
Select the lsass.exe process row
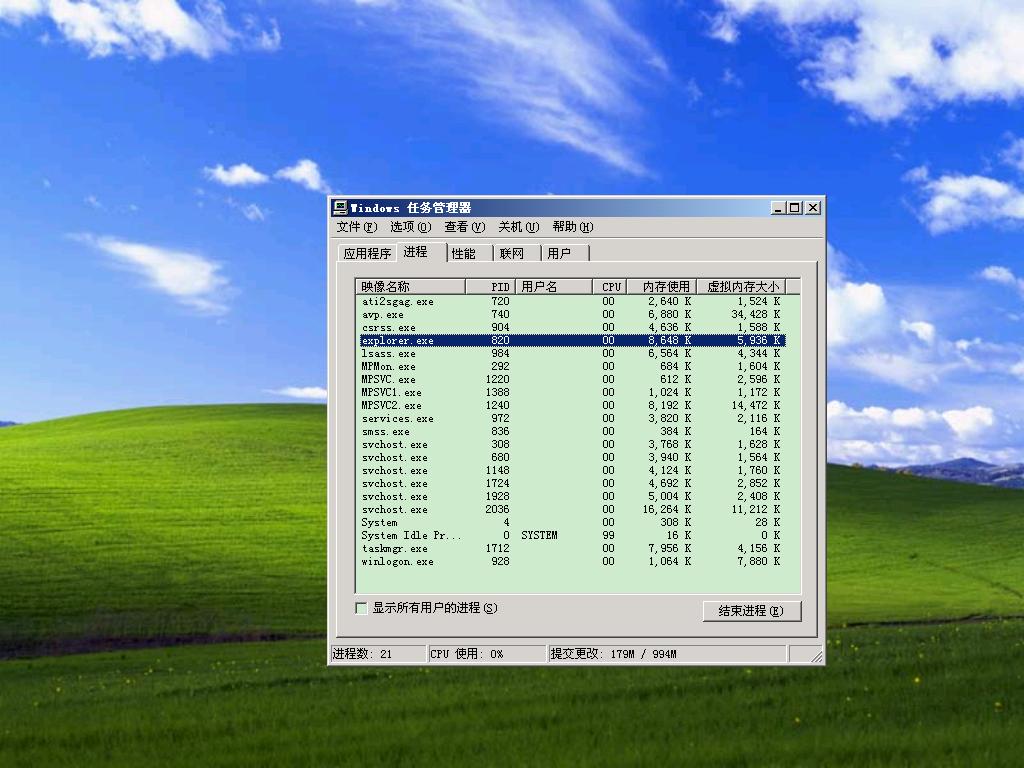coord(572,353)
